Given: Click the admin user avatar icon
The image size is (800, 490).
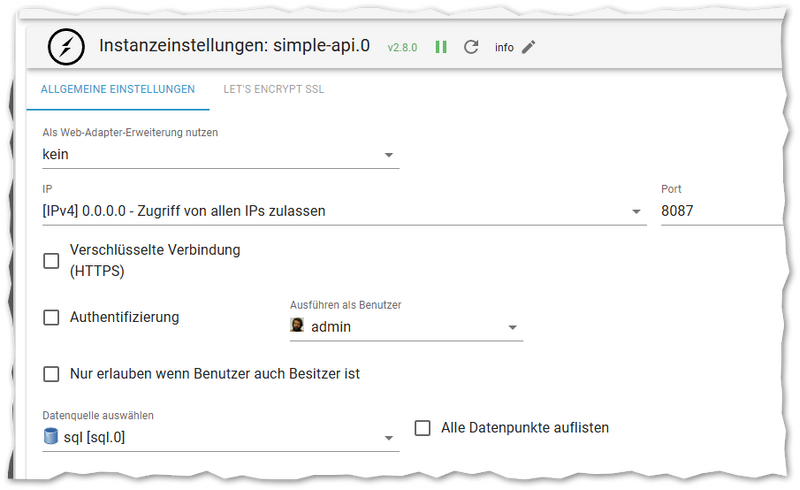Looking at the screenshot, I should [x=297, y=326].
